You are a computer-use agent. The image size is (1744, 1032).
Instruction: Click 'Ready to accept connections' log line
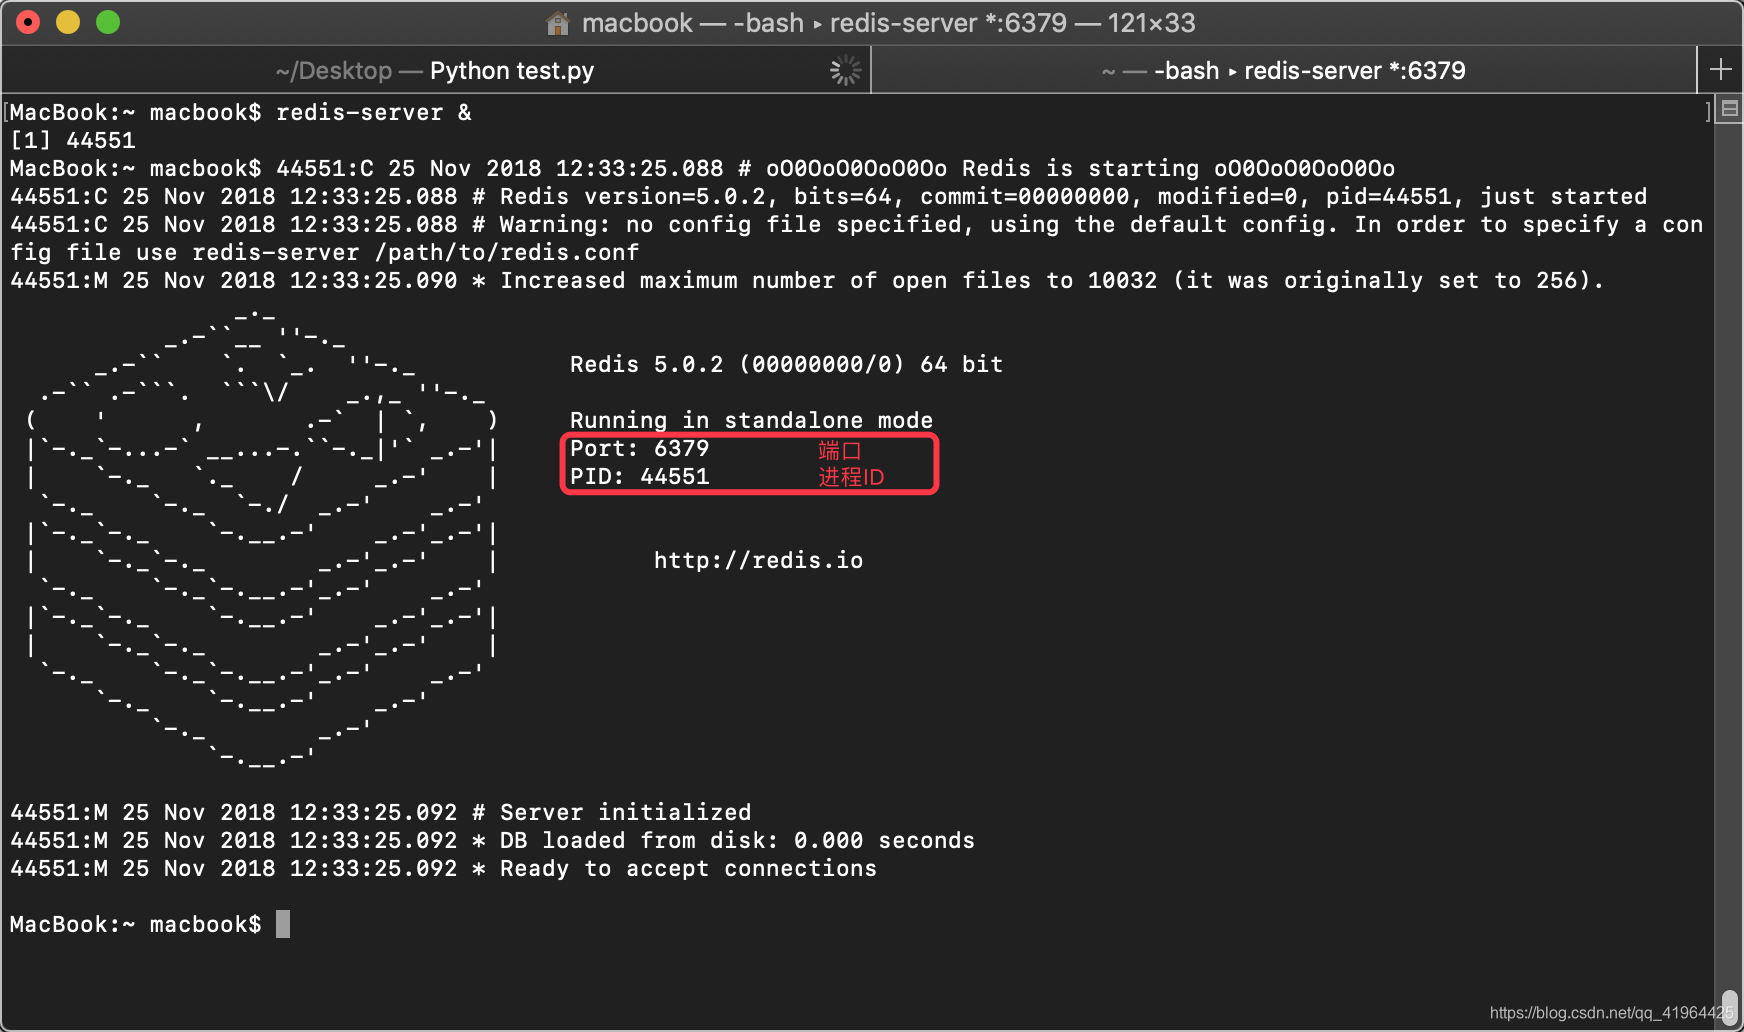tap(443, 869)
